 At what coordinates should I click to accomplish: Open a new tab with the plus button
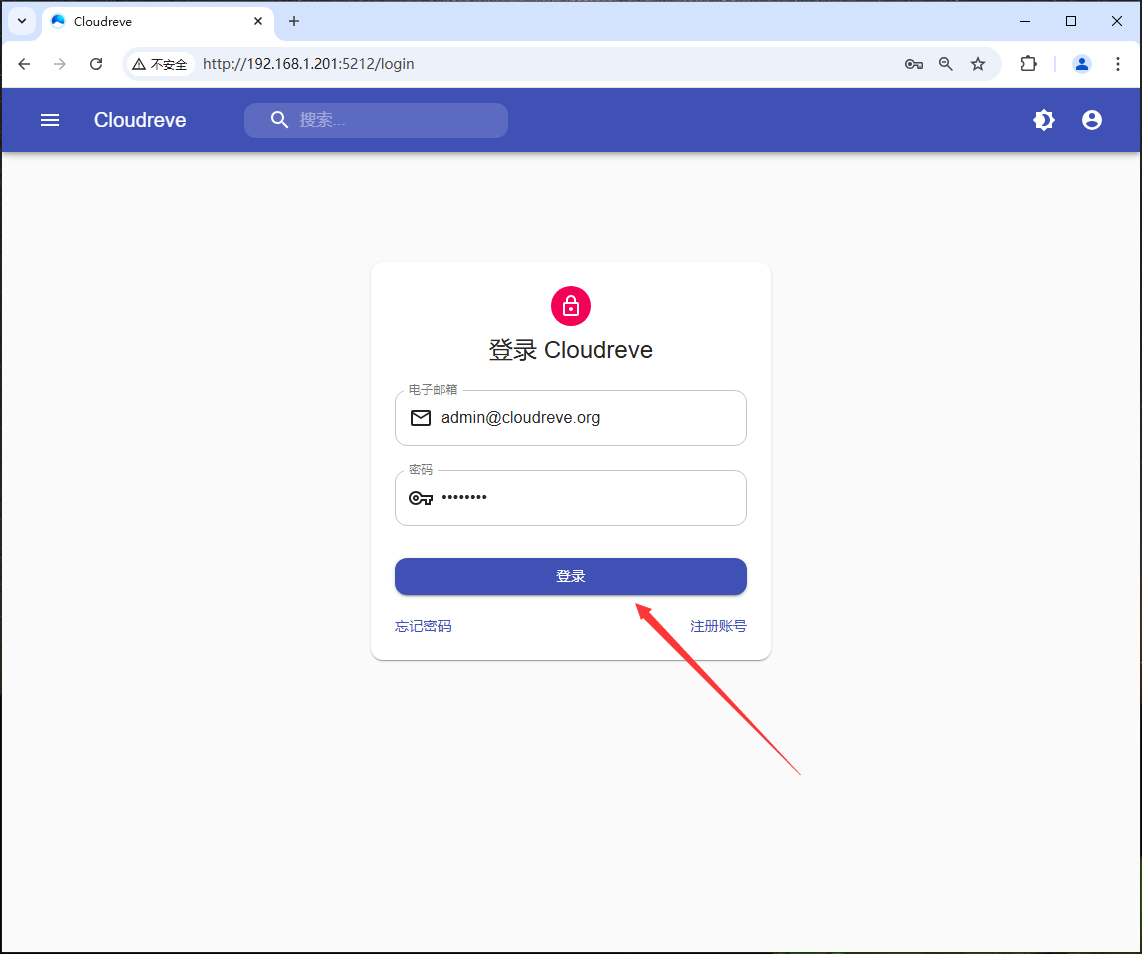(293, 20)
